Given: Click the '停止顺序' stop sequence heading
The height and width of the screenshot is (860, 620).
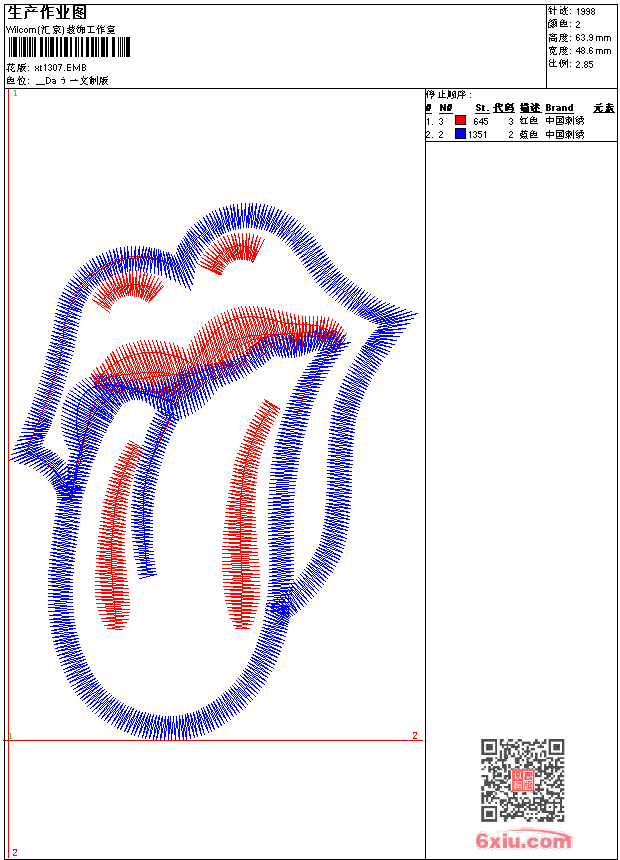Looking at the screenshot, I should pos(449,94).
